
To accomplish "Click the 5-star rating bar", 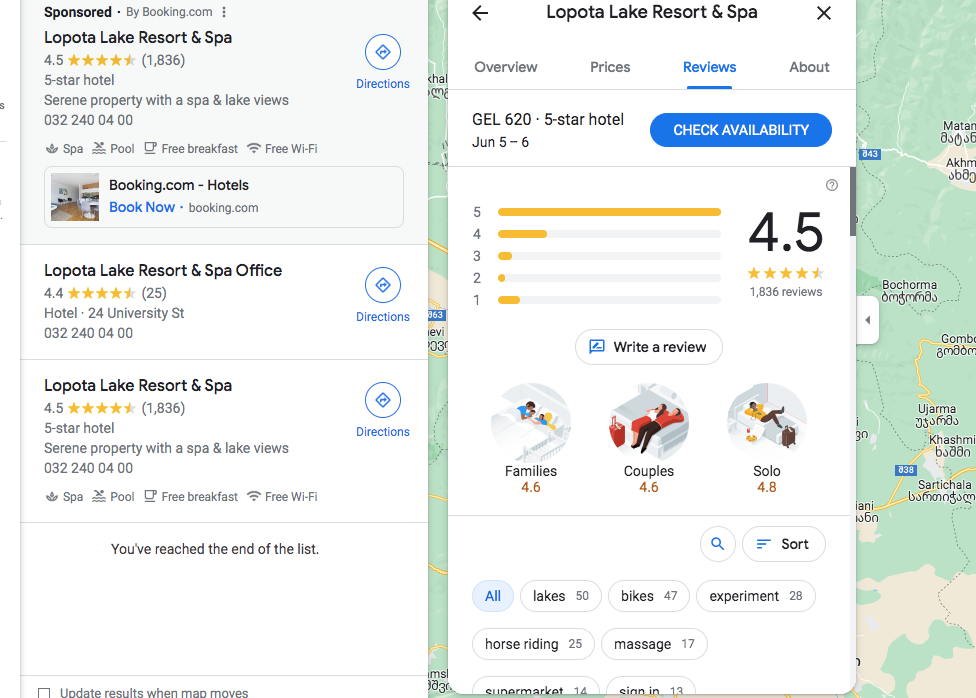I will 609,212.
